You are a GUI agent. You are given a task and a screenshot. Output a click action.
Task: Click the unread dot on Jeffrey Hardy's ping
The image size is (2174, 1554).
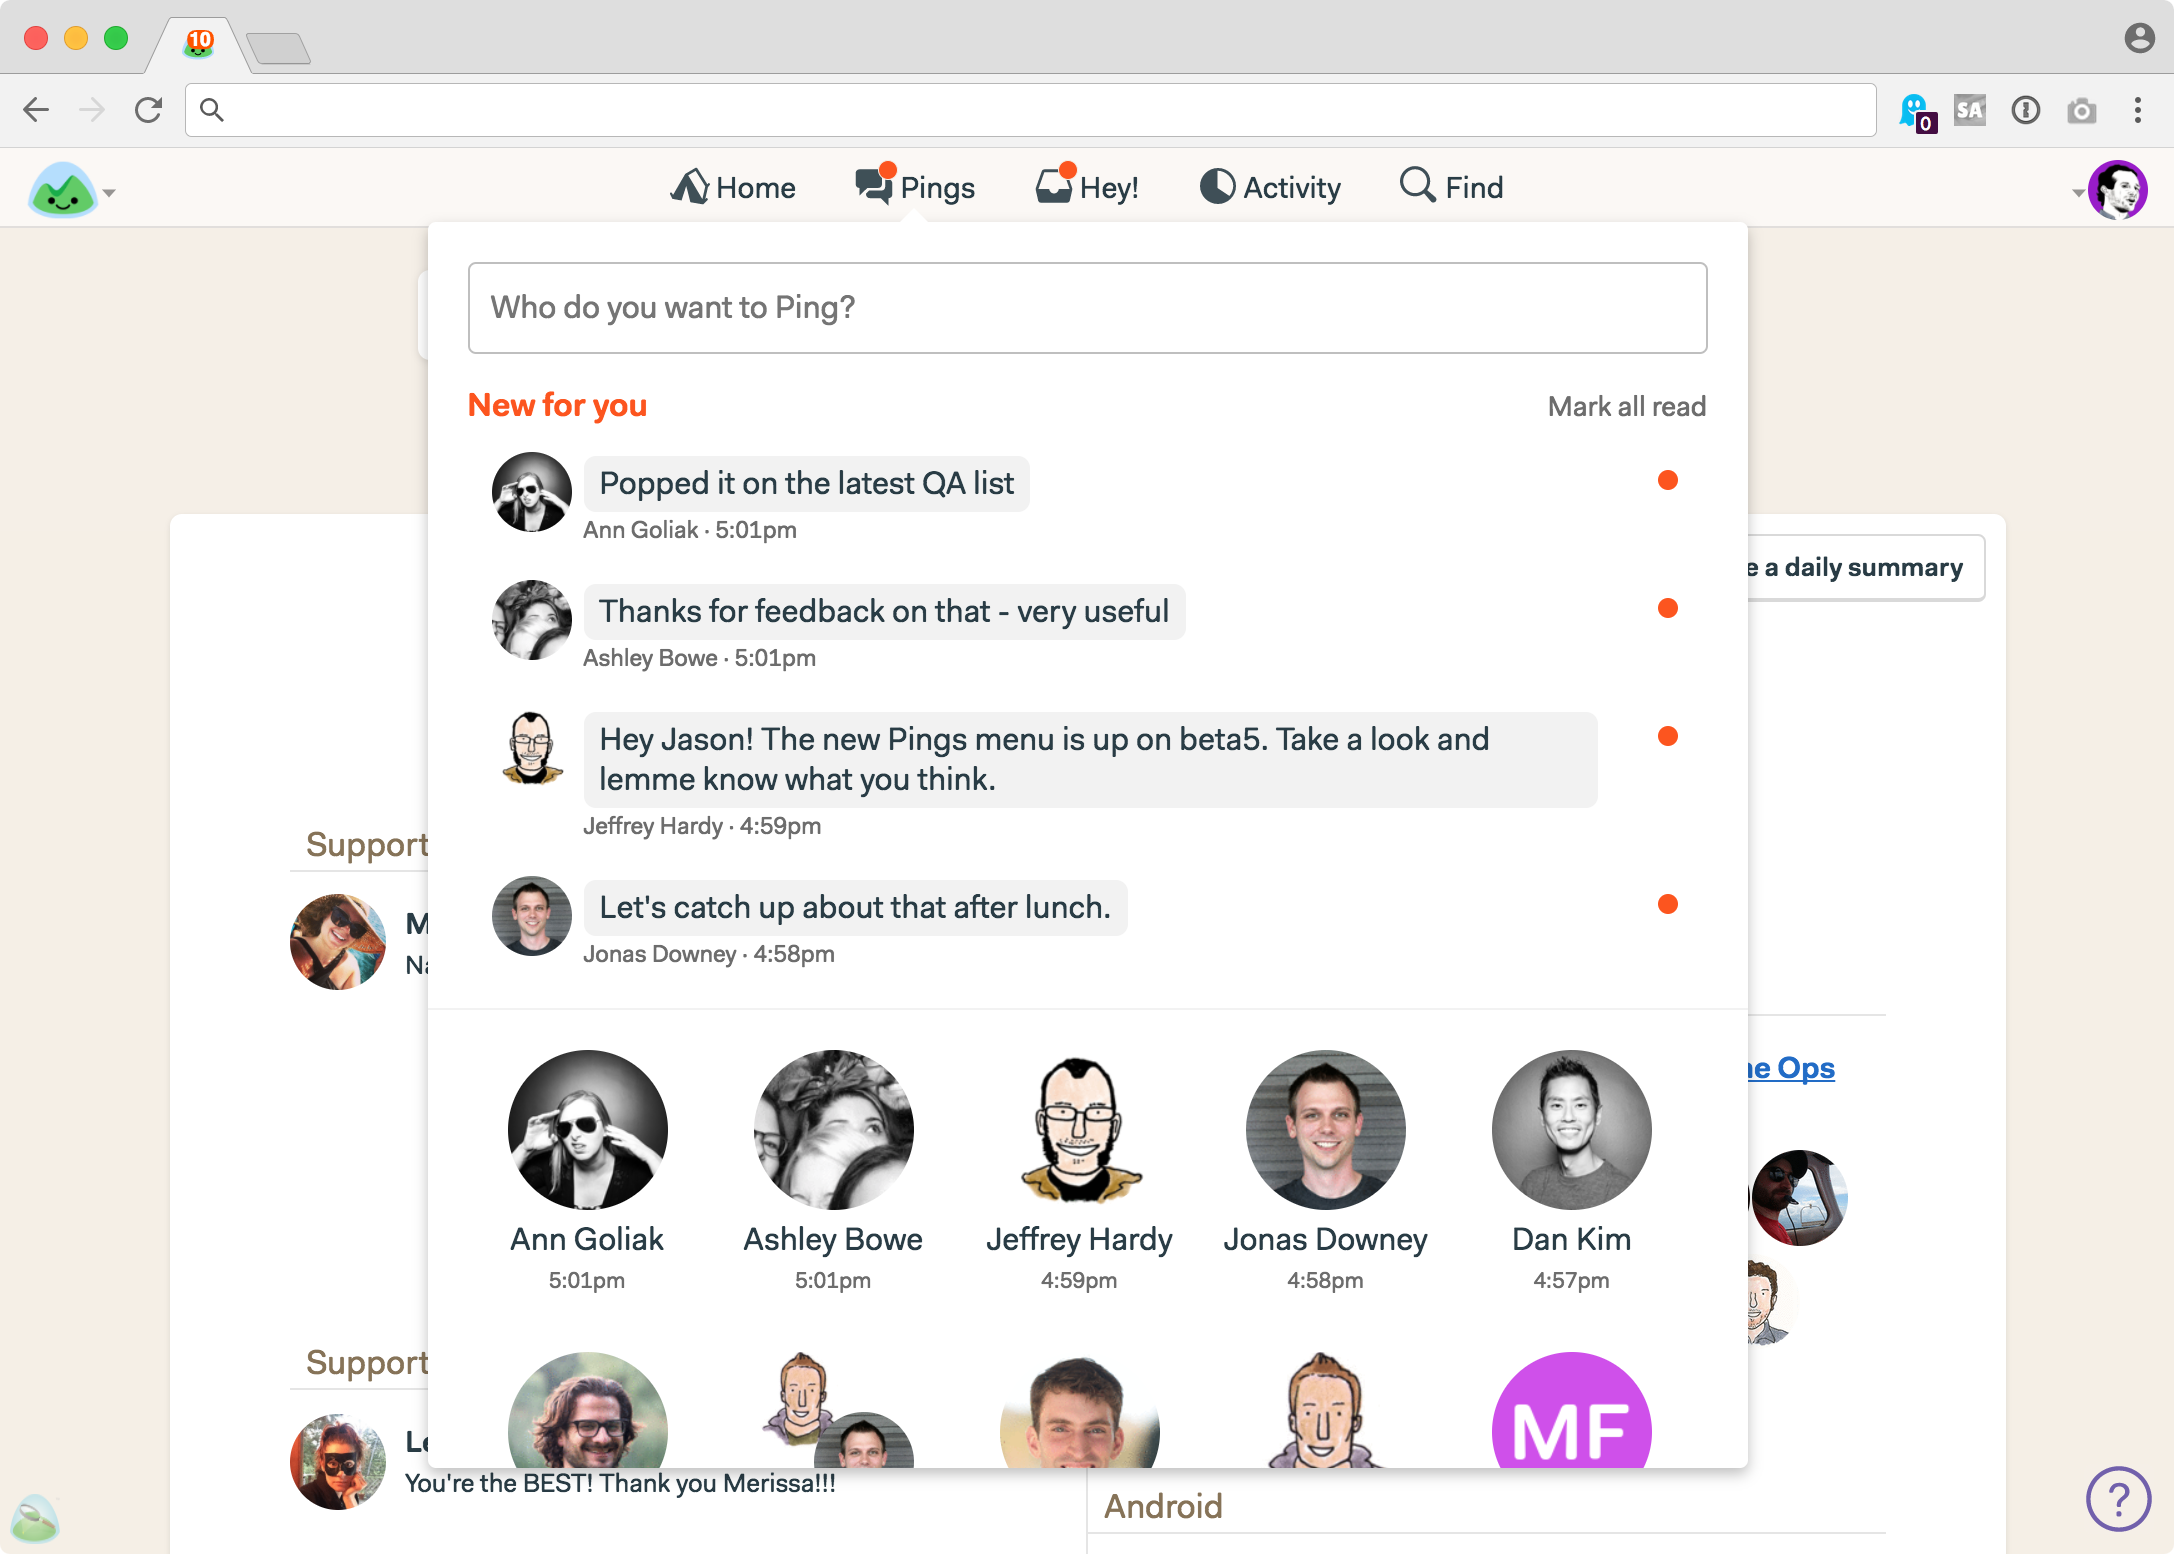tap(1667, 736)
